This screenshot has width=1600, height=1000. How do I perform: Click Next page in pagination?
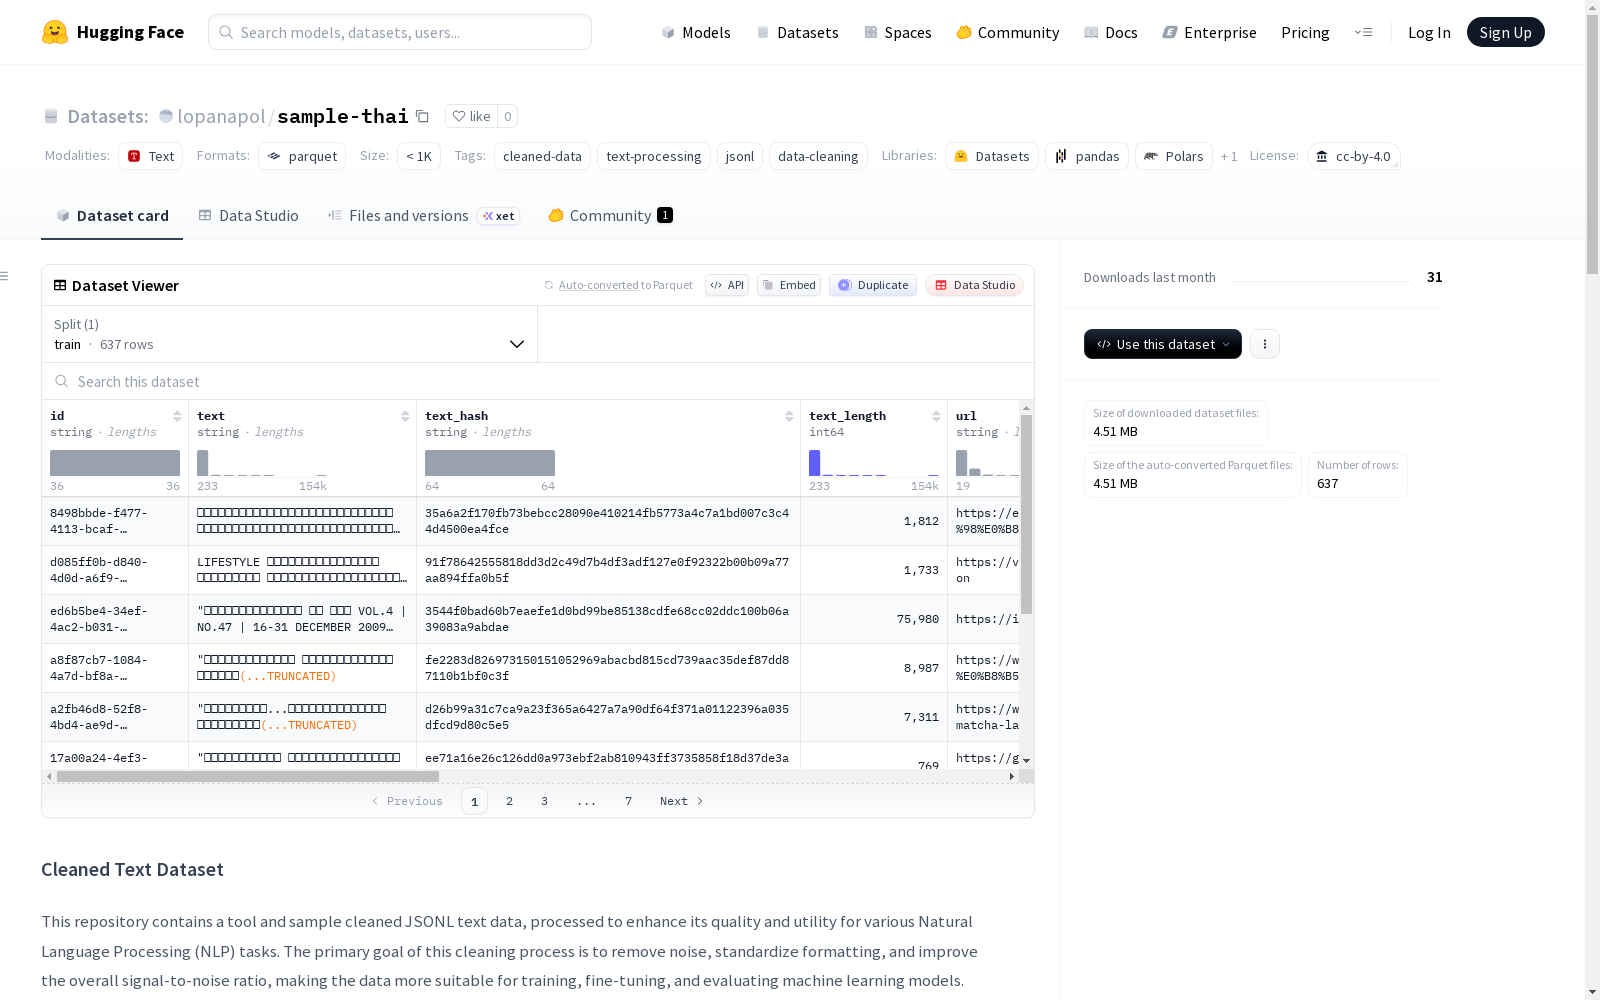681,801
